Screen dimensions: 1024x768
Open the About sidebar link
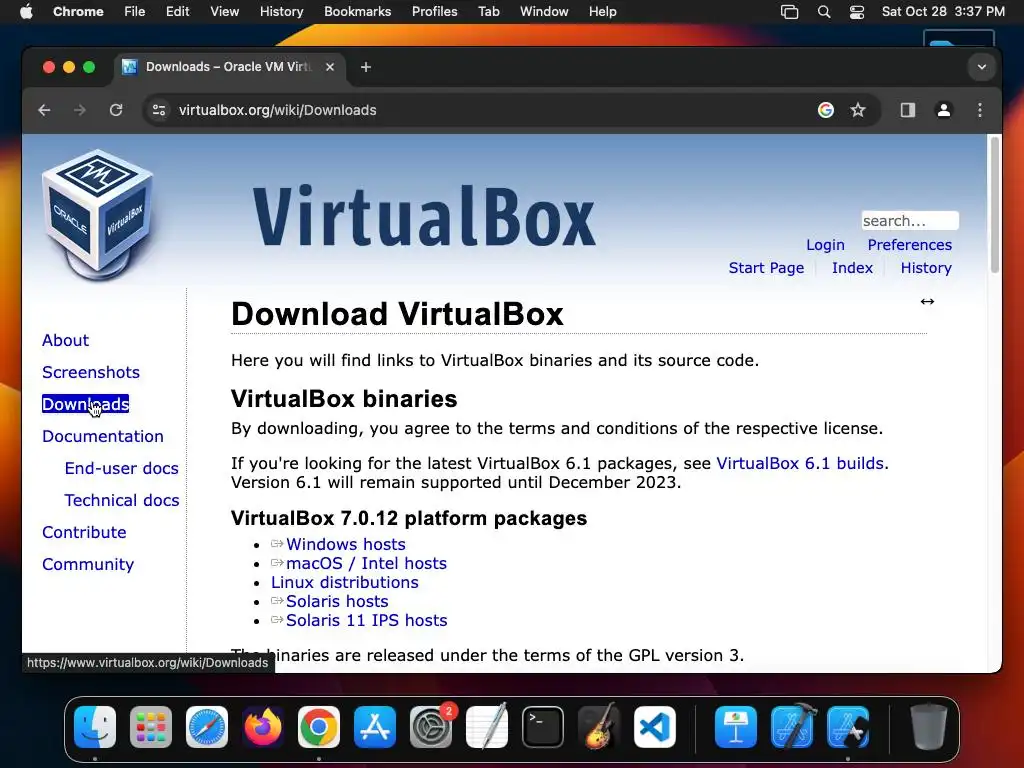(x=65, y=340)
